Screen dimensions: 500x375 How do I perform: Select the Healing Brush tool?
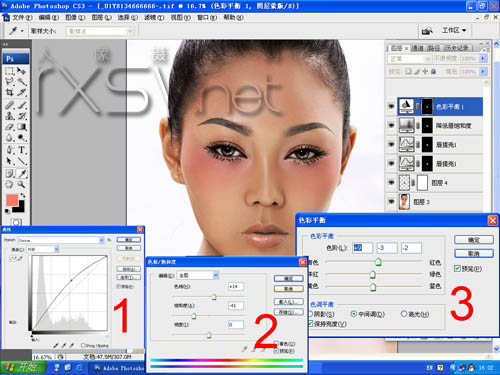pos(9,105)
